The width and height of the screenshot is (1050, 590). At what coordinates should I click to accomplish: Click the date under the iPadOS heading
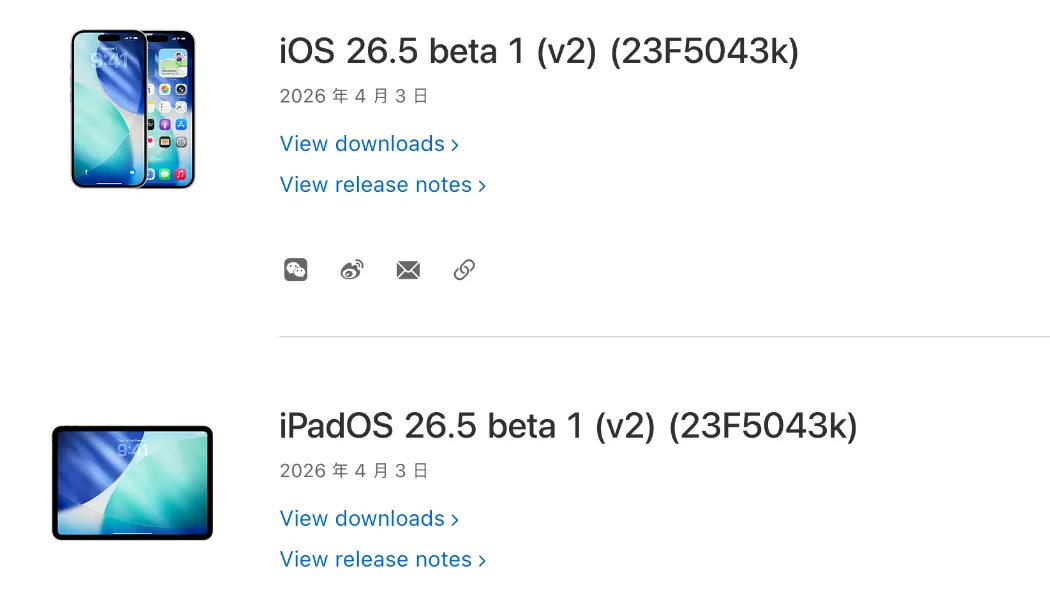click(x=354, y=470)
